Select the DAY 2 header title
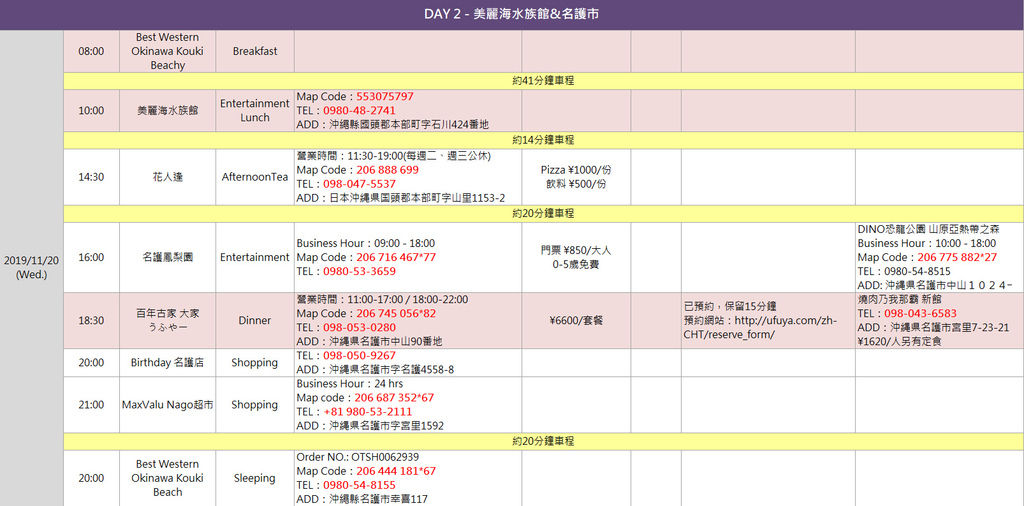 (511, 14)
